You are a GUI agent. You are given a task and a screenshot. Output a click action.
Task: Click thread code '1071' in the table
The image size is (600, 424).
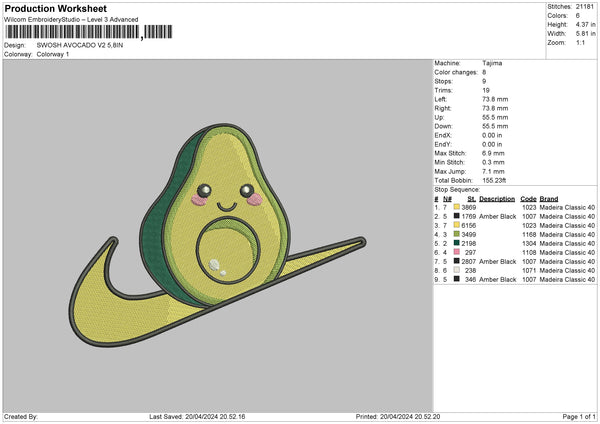point(529,270)
